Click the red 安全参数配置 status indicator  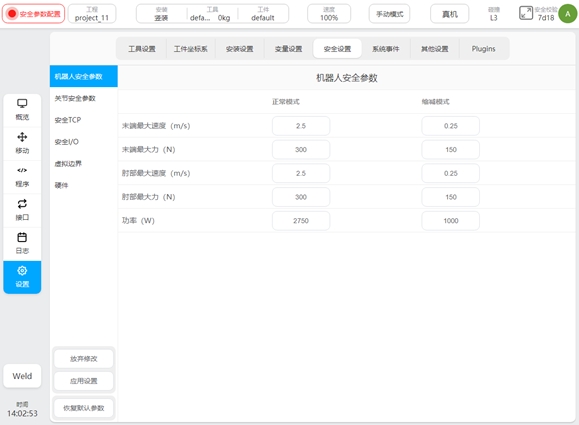pyautogui.click(x=34, y=14)
